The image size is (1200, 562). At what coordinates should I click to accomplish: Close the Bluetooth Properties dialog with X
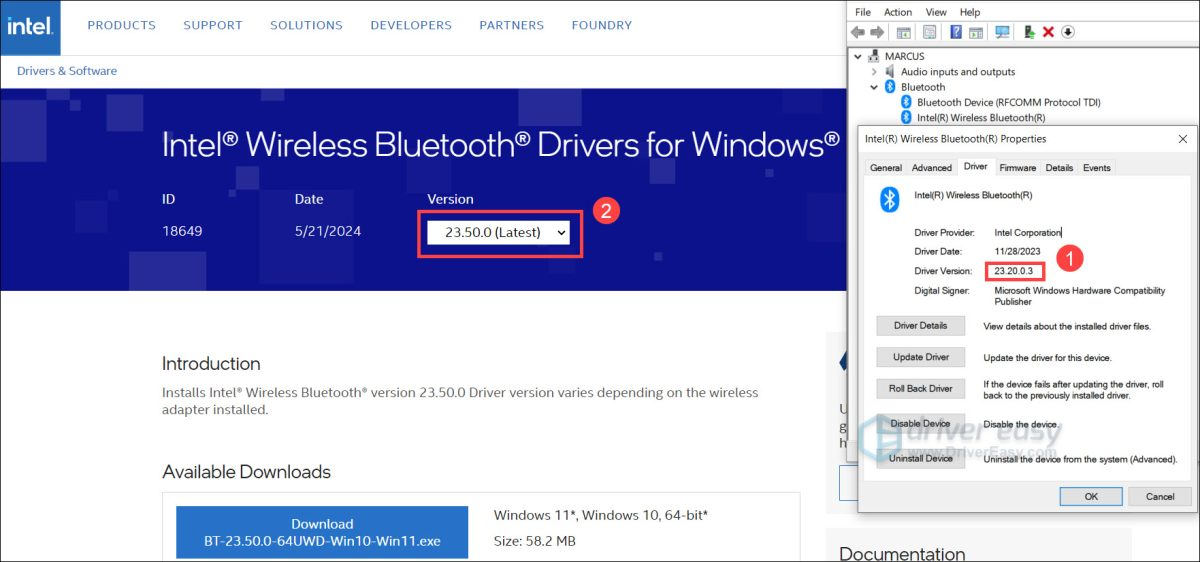1183,139
